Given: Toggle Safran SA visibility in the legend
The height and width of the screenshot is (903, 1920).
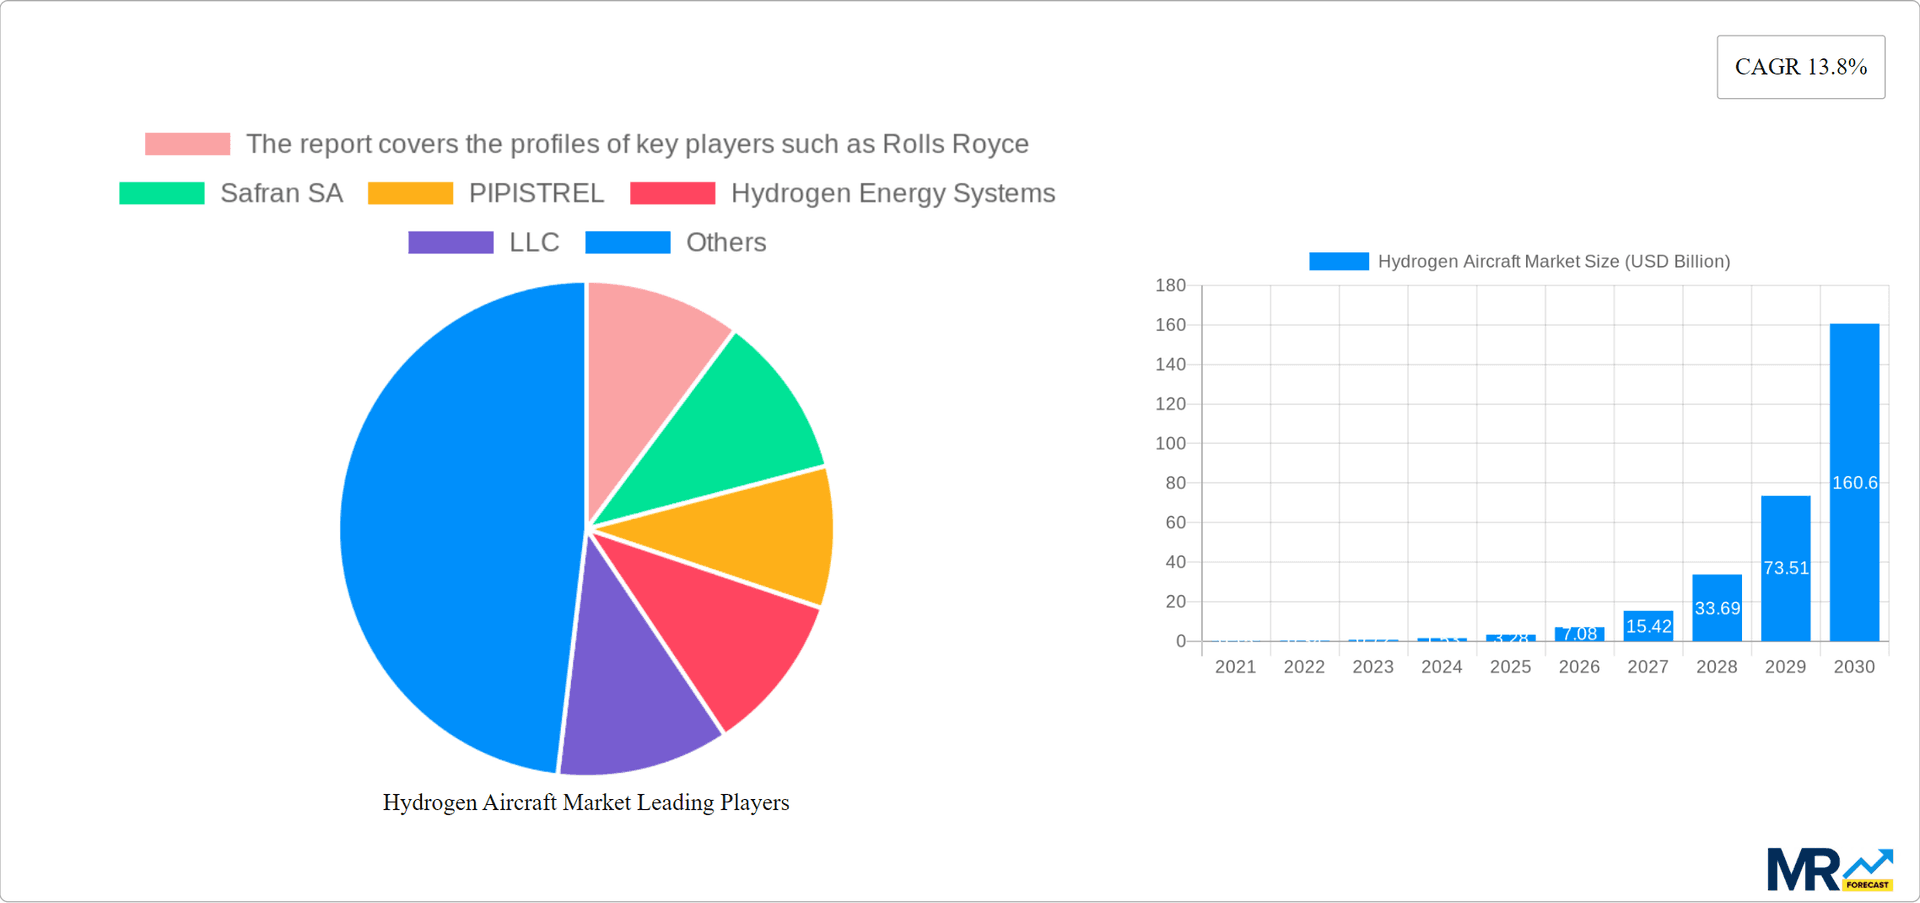Looking at the screenshot, I should [281, 192].
